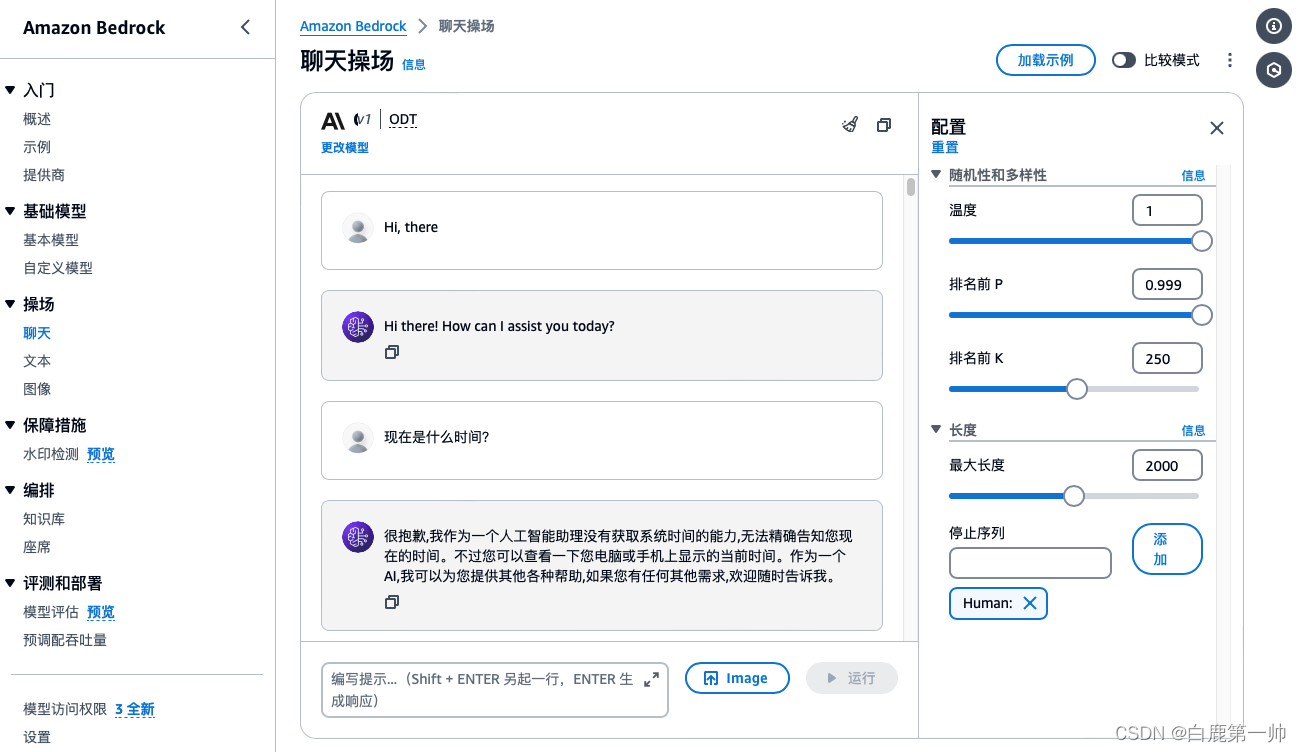Open 水印检测 in the sidebar

pyautogui.click(x=51, y=454)
